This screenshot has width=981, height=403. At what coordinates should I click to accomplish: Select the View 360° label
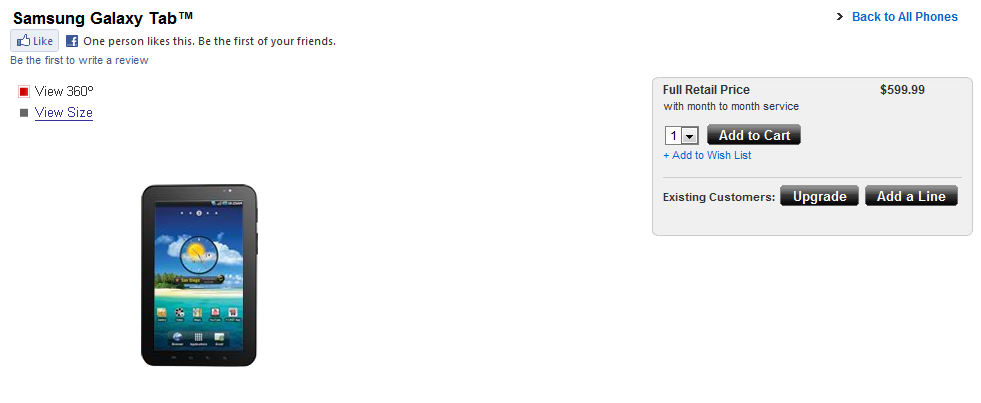coord(64,91)
